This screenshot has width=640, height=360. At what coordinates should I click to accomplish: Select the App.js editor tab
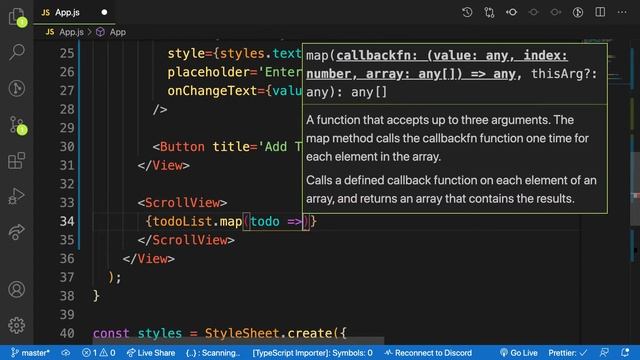74,12
